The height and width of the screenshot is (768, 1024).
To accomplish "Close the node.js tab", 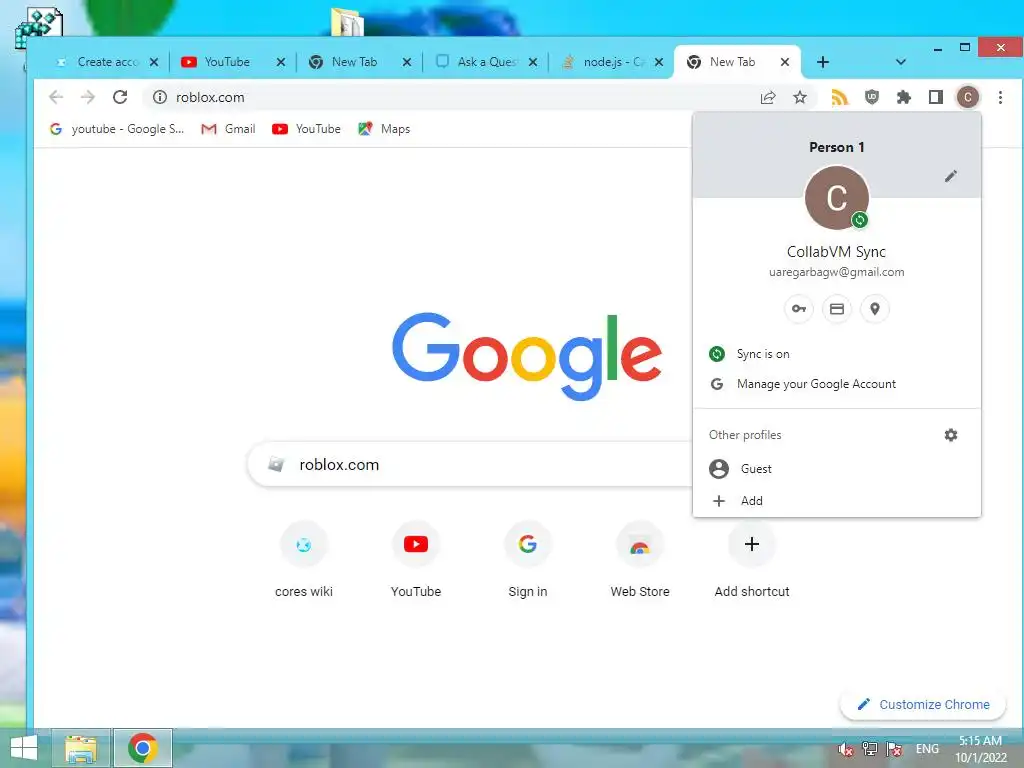I will [659, 62].
